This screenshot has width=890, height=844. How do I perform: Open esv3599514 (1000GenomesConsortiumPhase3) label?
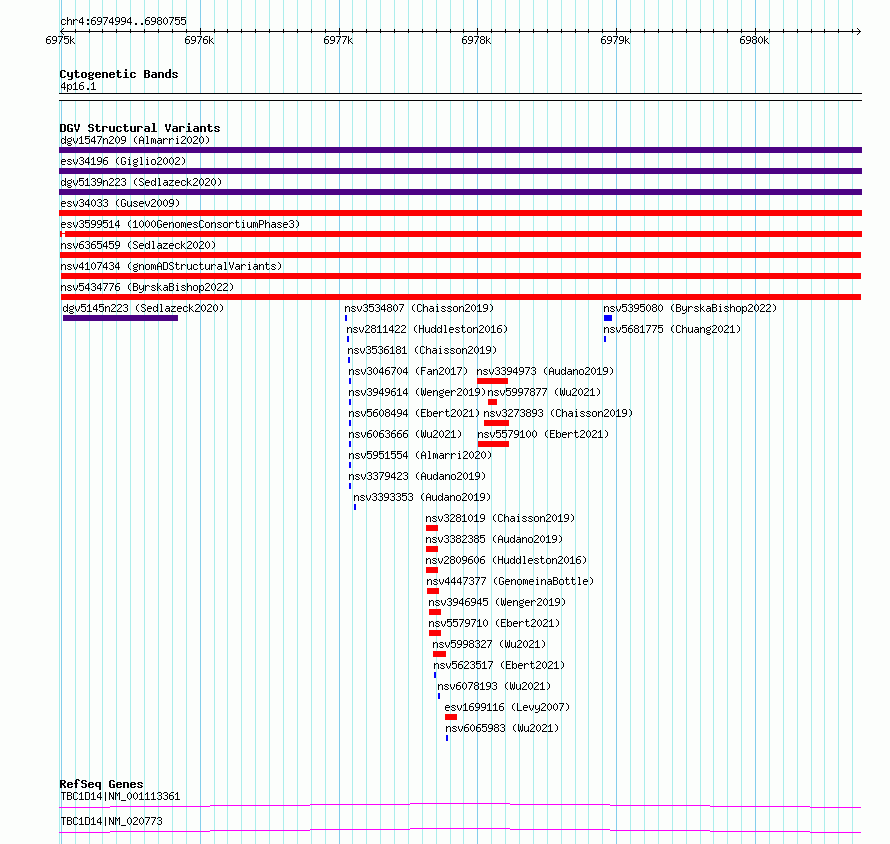180,224
